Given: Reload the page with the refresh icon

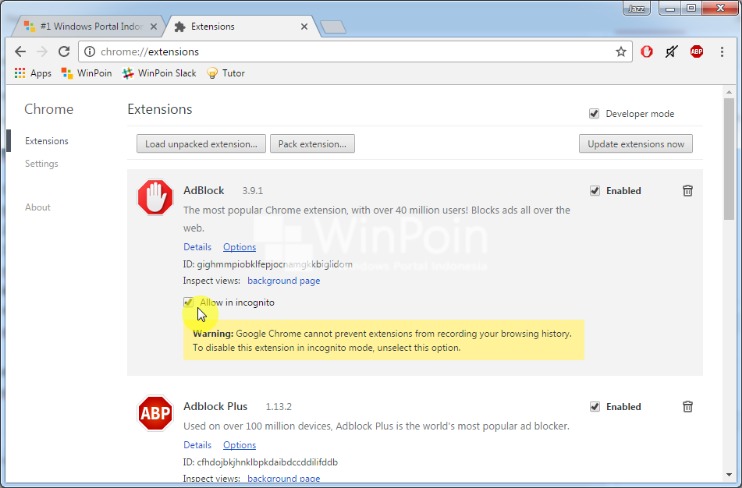Looking at the screenshot, I should (64, 52).
